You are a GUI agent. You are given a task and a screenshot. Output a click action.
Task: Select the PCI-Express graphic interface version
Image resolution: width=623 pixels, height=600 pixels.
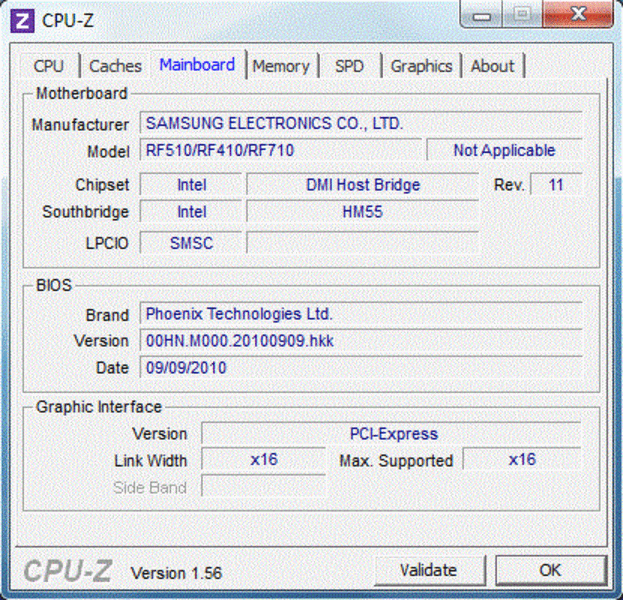(392, 434)
